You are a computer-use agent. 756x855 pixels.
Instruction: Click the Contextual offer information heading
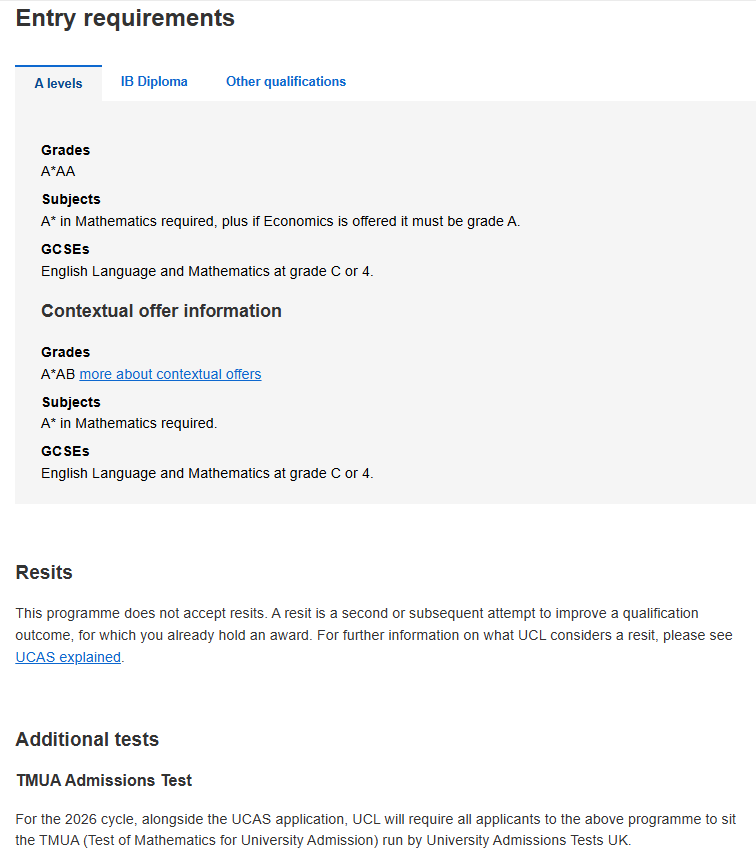(161, 311)
